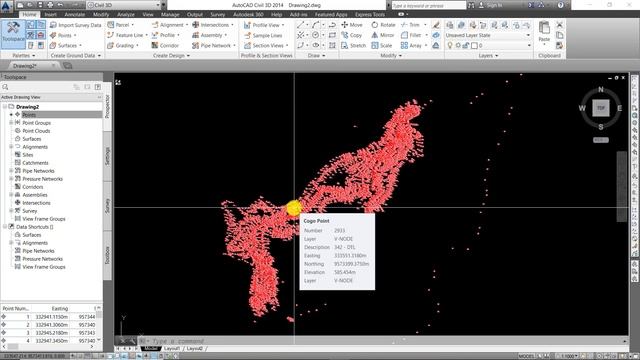
Task: Expand the Pipe Networks tree node
Action: [x=11, y=171]
